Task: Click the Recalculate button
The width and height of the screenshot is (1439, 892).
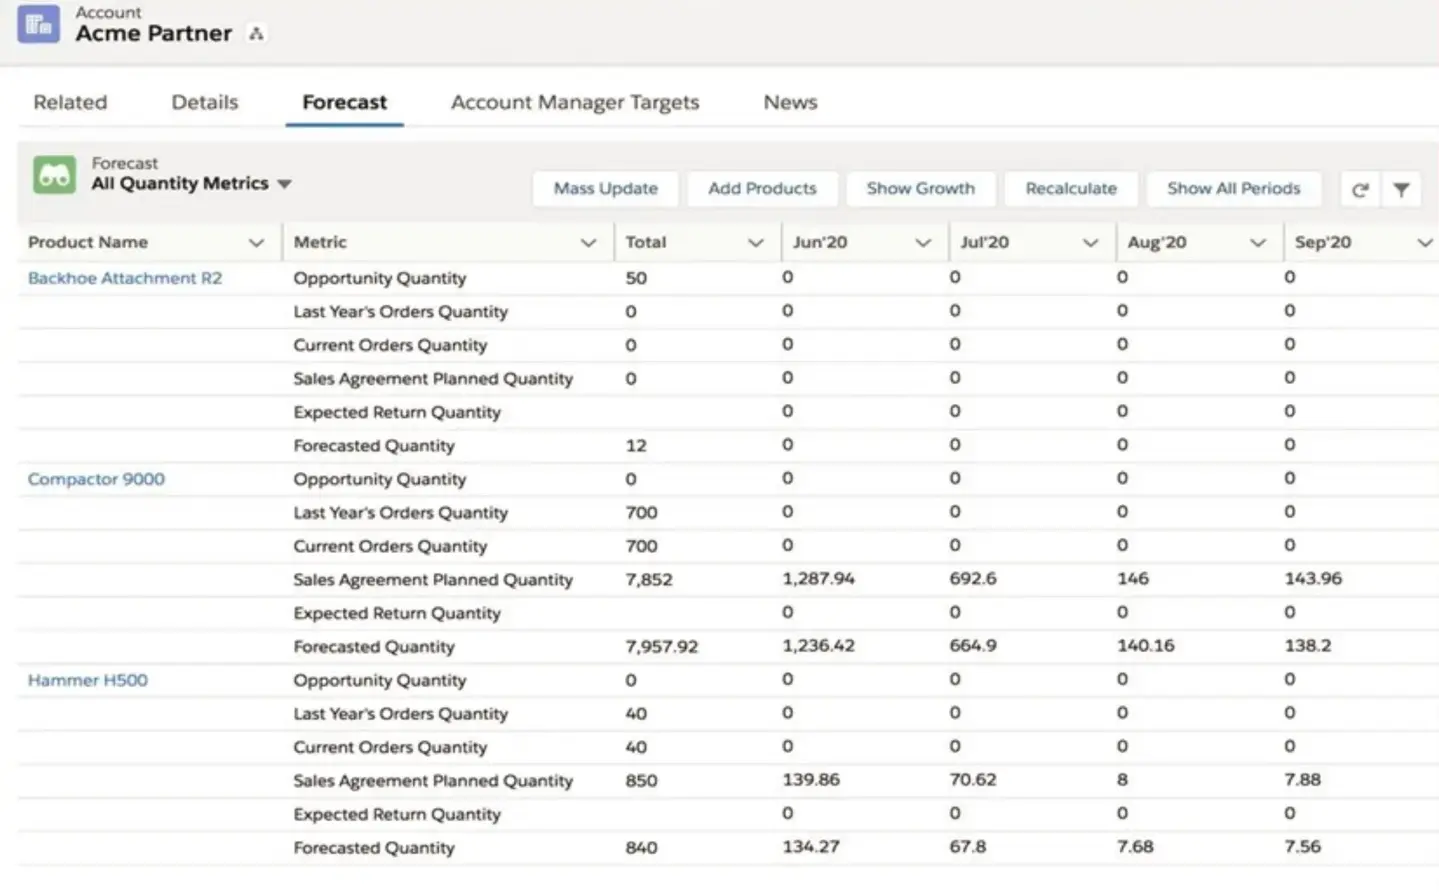Action: pyautogui.click(x=1071, y=189)
